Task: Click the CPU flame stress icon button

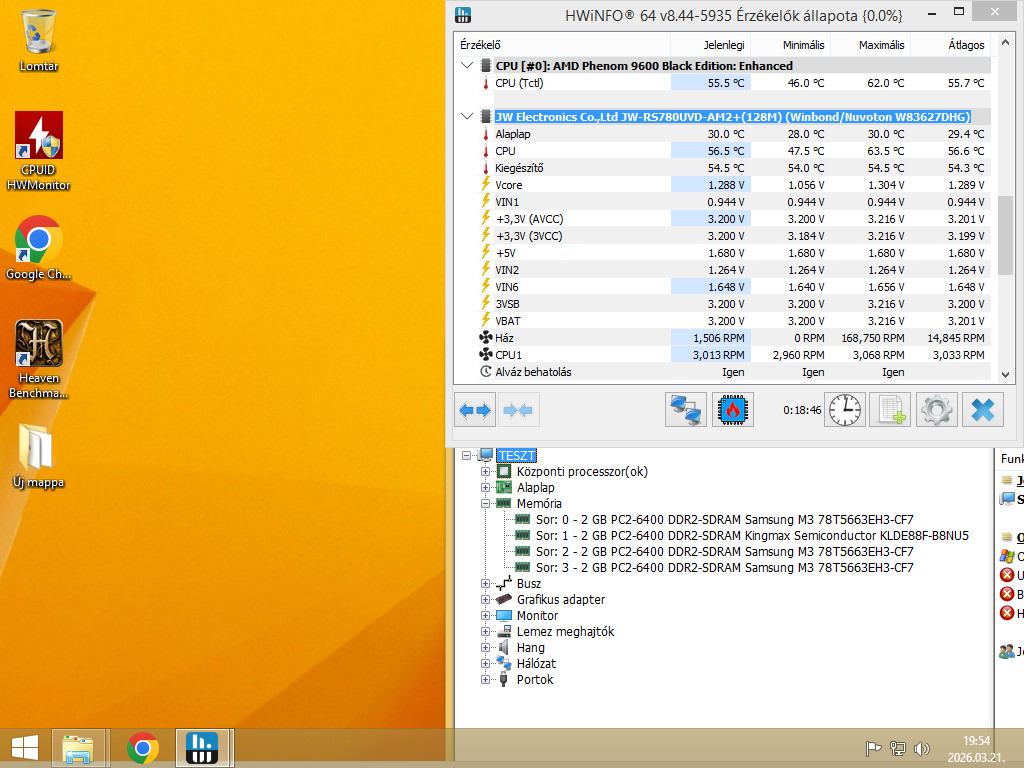Action: 733,410
